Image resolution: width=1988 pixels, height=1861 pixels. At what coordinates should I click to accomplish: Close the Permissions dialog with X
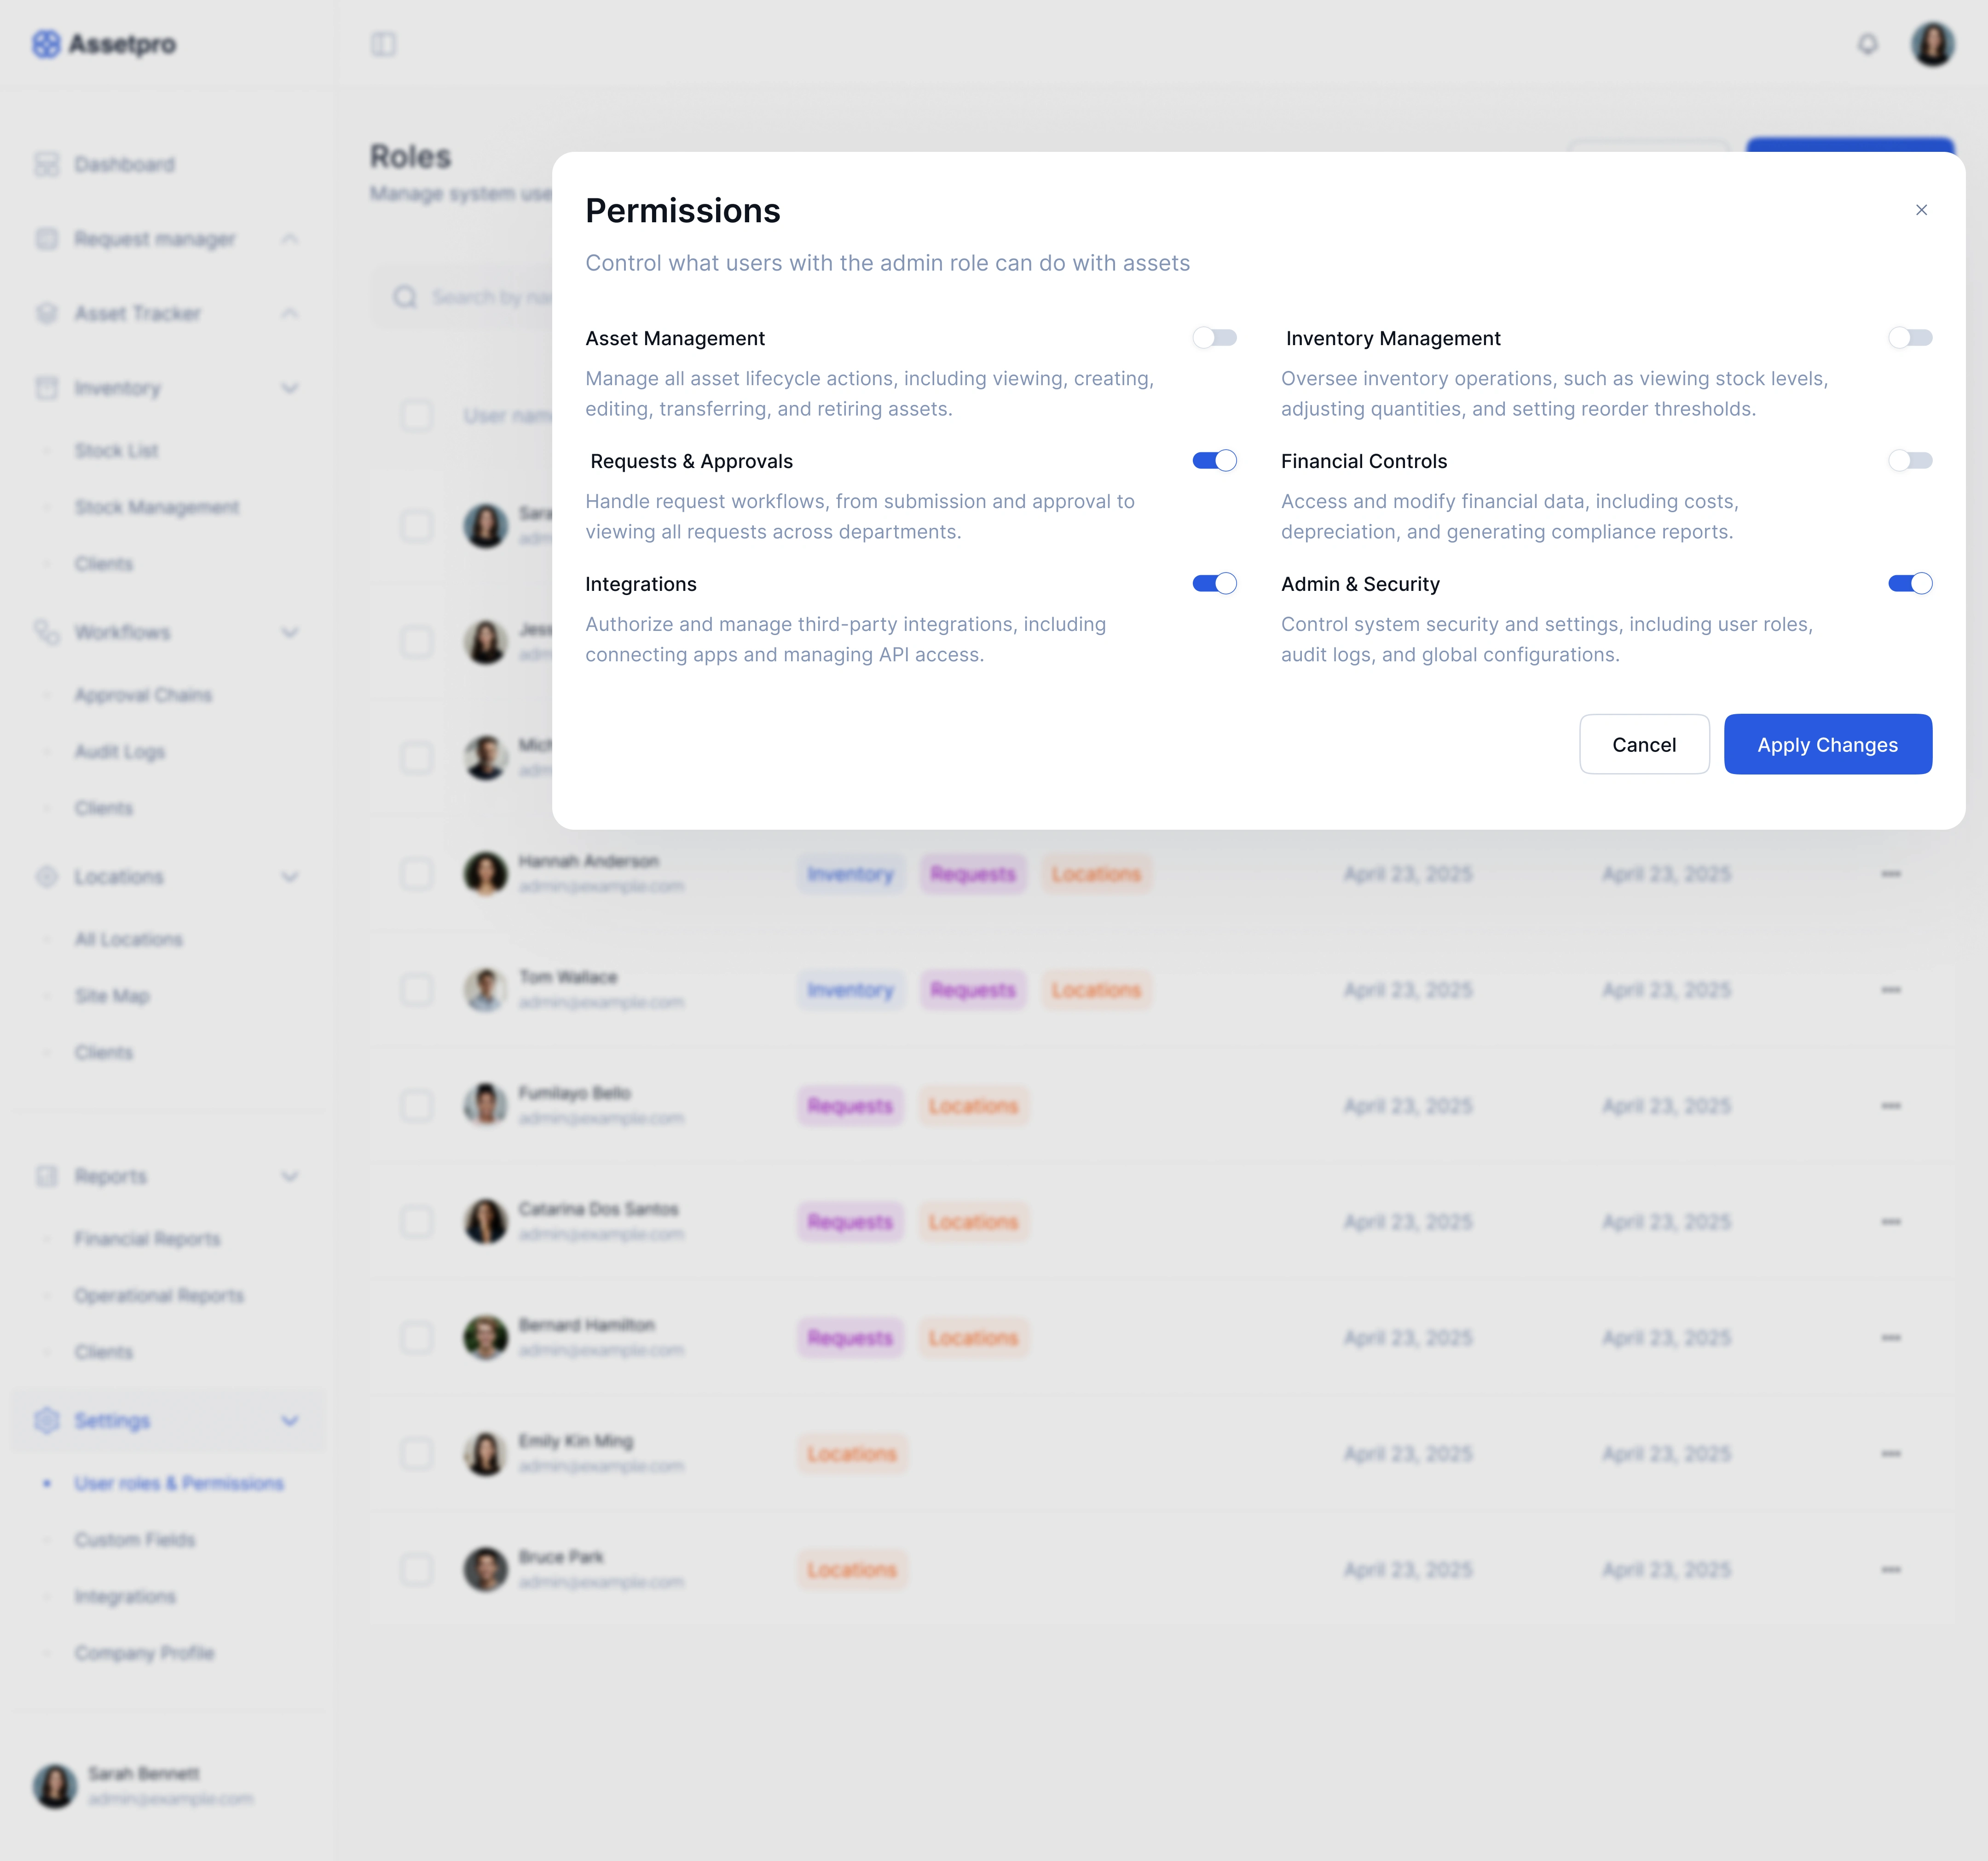click(x=1921, y=210)
